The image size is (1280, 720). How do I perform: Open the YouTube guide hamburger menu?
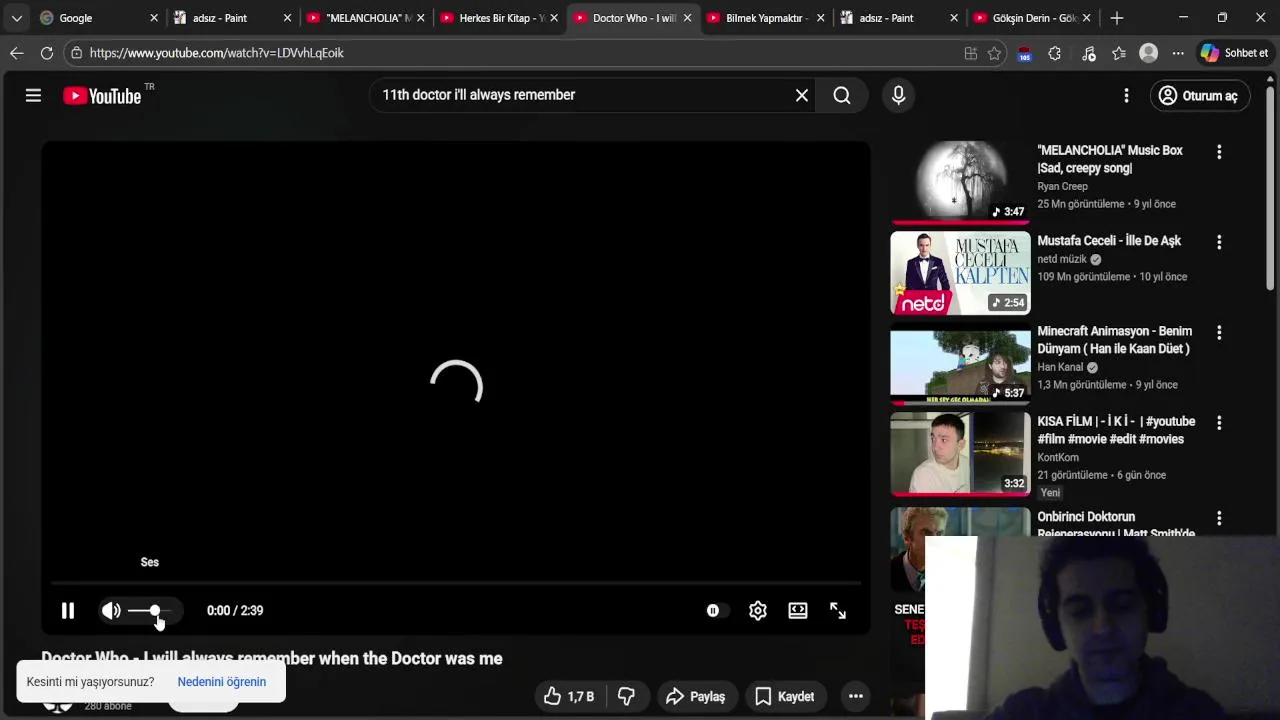point(33,95)
